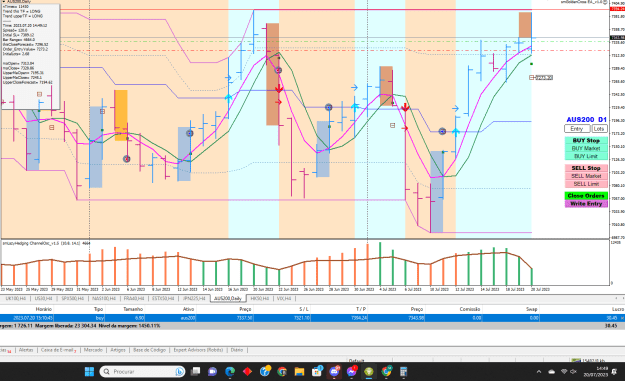Show hidden system tray icons

tap(539, 371)
